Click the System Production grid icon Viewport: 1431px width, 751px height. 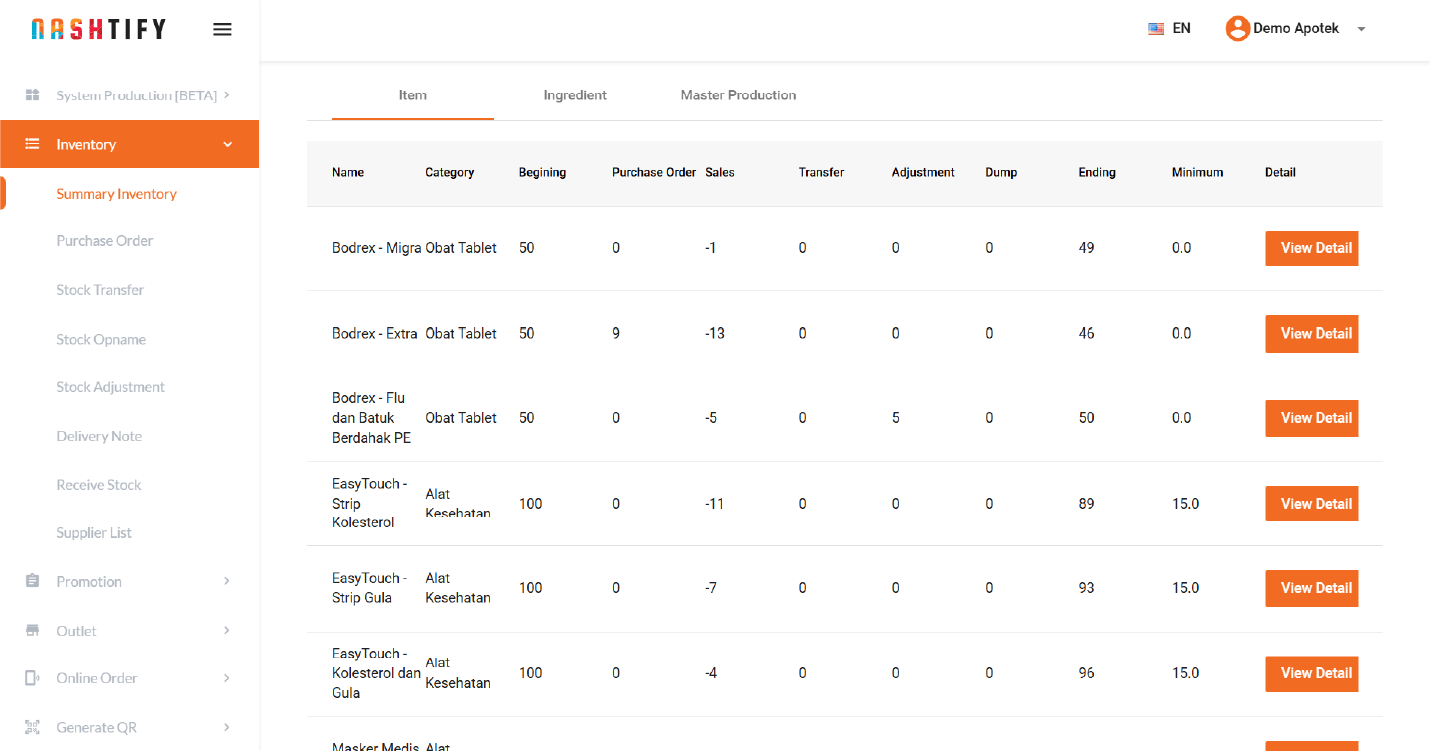pyautogui.click(x=32, y=95)
